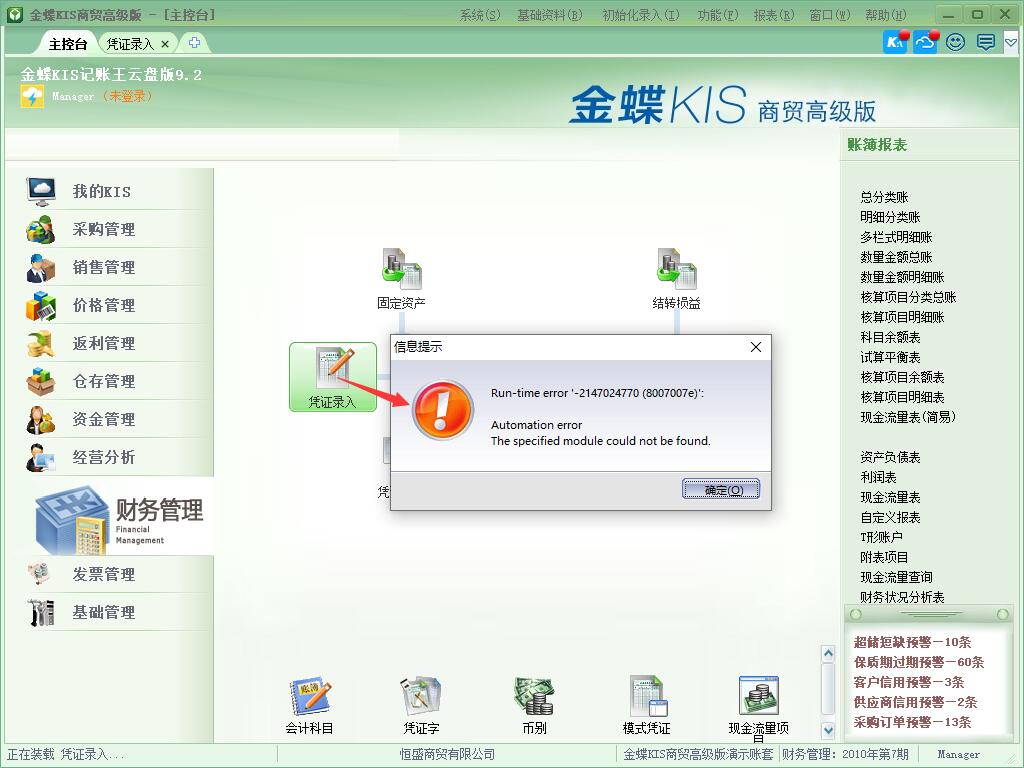
Task: Open the 基础资料(B) menu
Action: click(x=549, y=15)
